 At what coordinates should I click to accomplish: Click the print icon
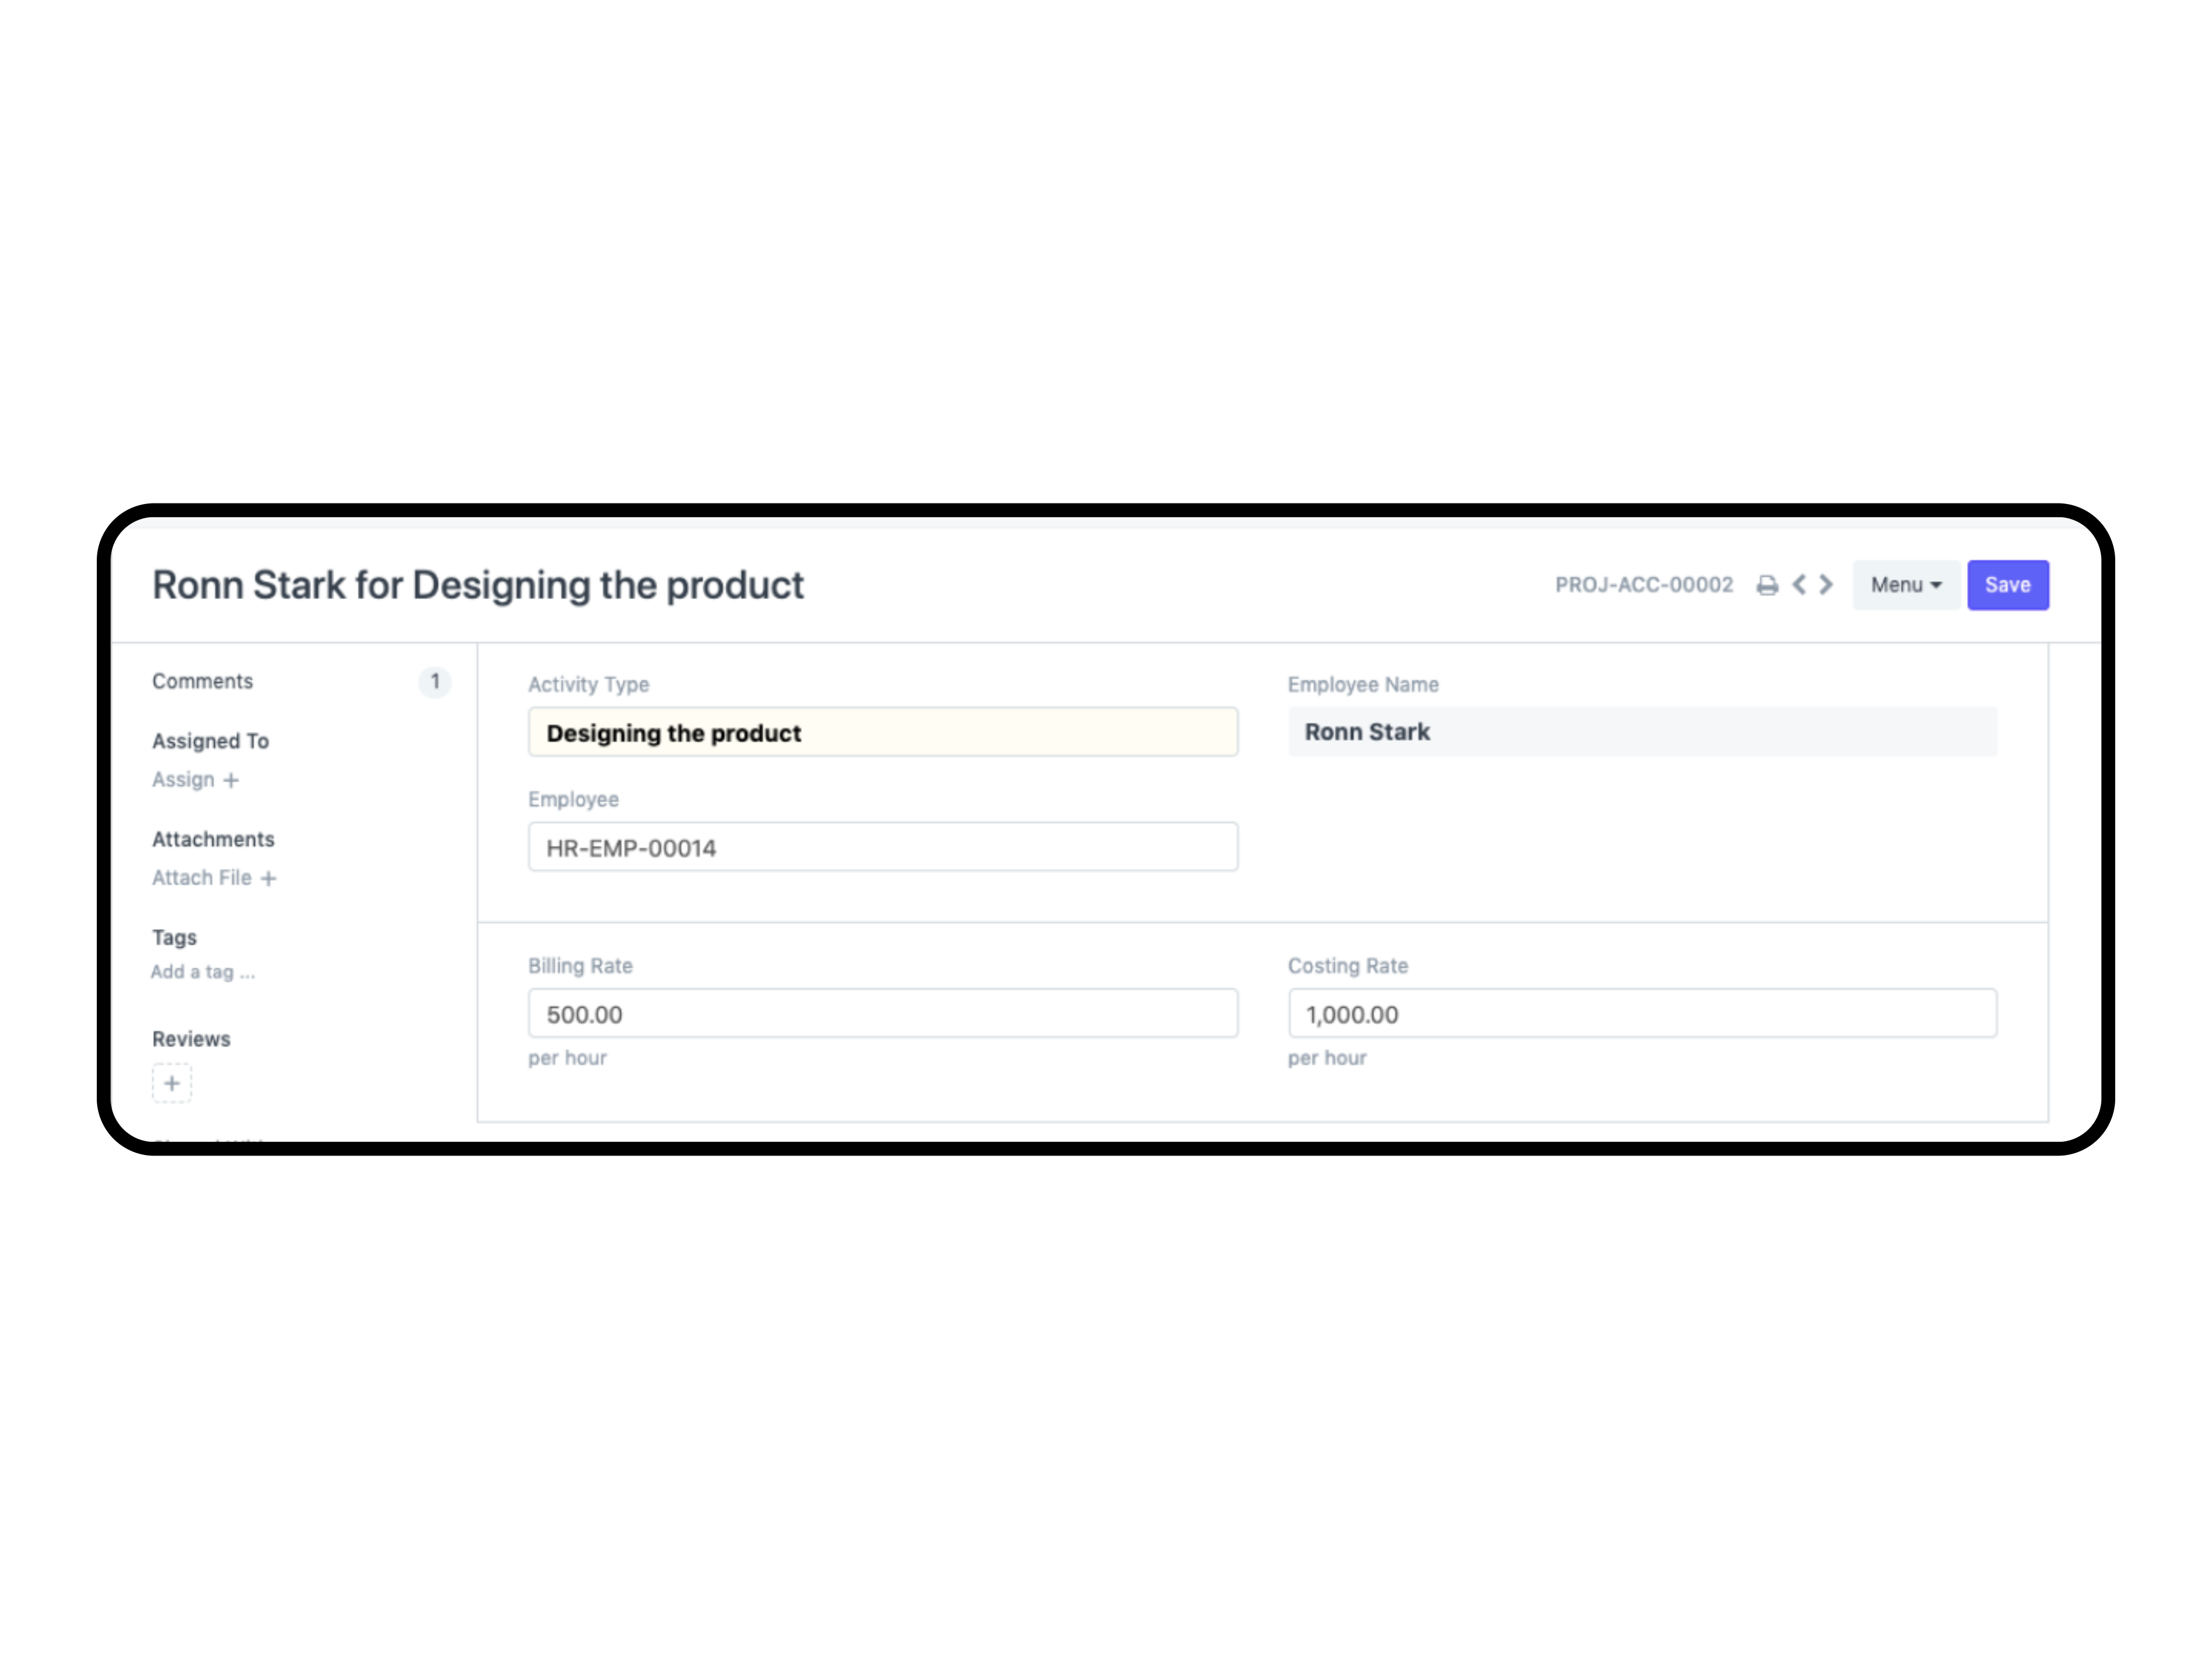click(x=1767, y=586)
